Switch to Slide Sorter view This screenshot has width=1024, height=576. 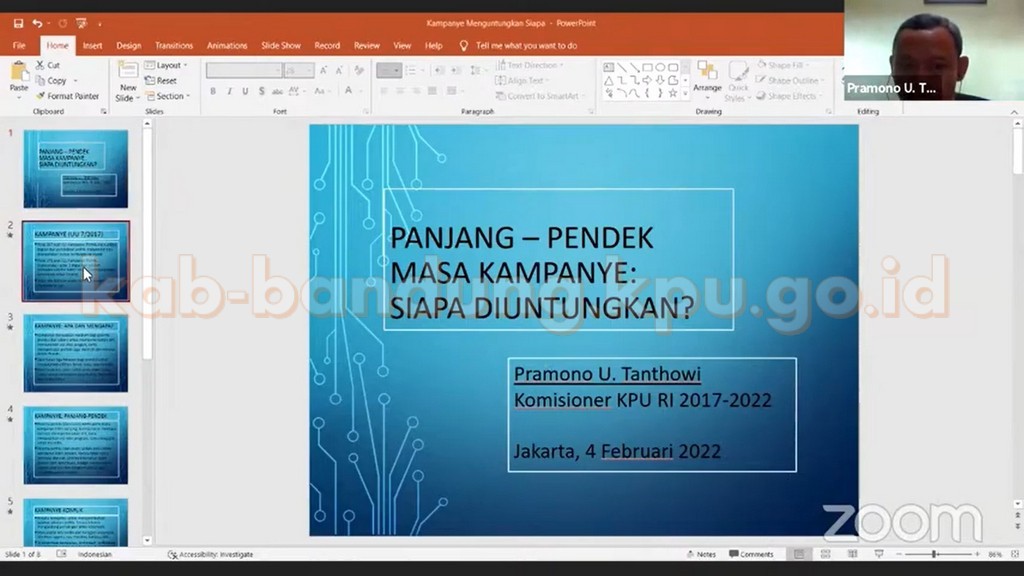pos(825,554)
